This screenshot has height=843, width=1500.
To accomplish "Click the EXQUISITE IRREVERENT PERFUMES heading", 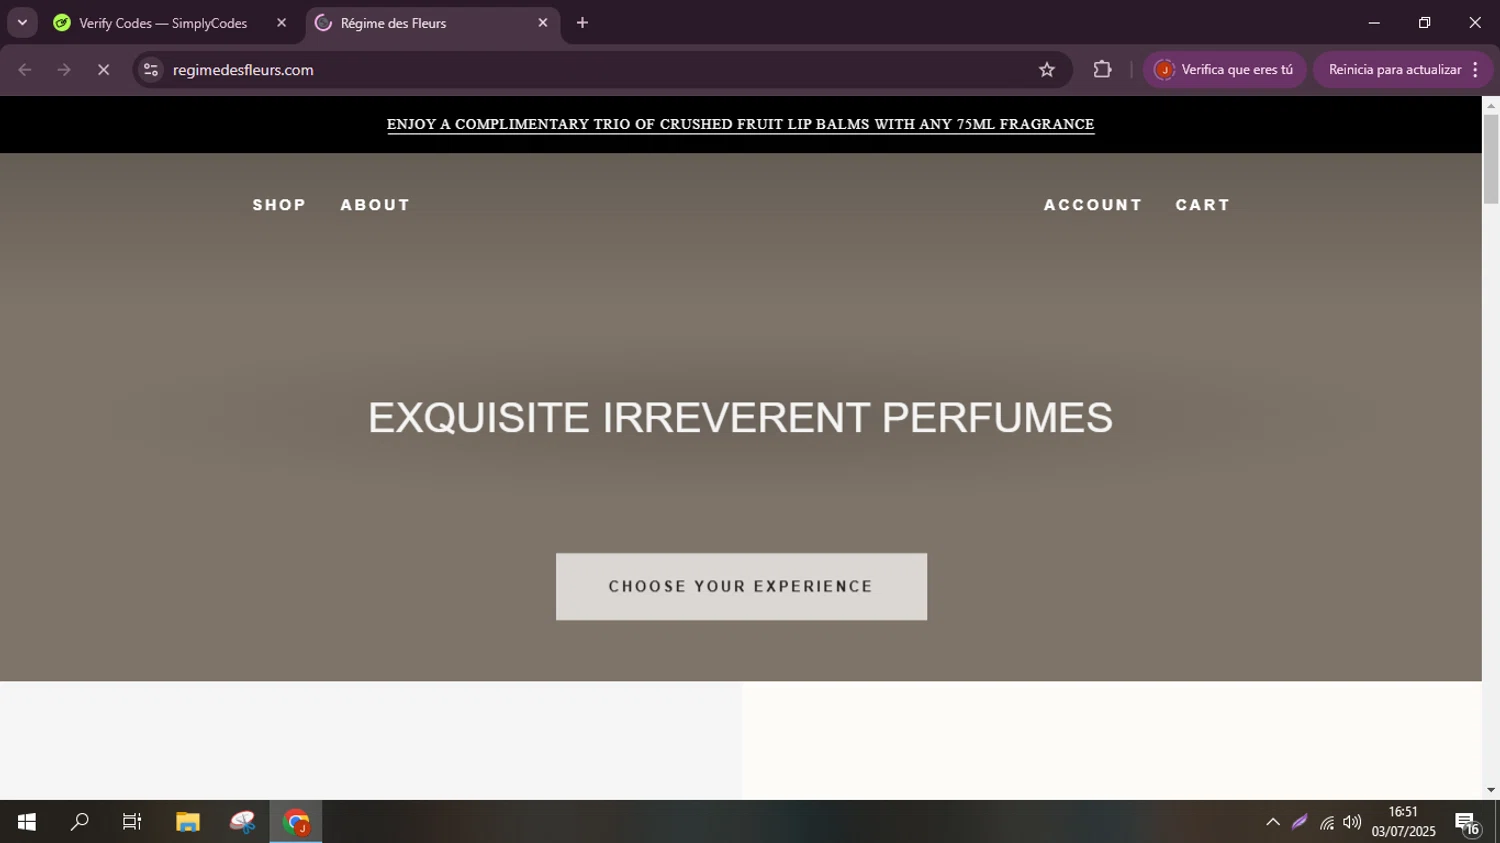I will (740, 417).
